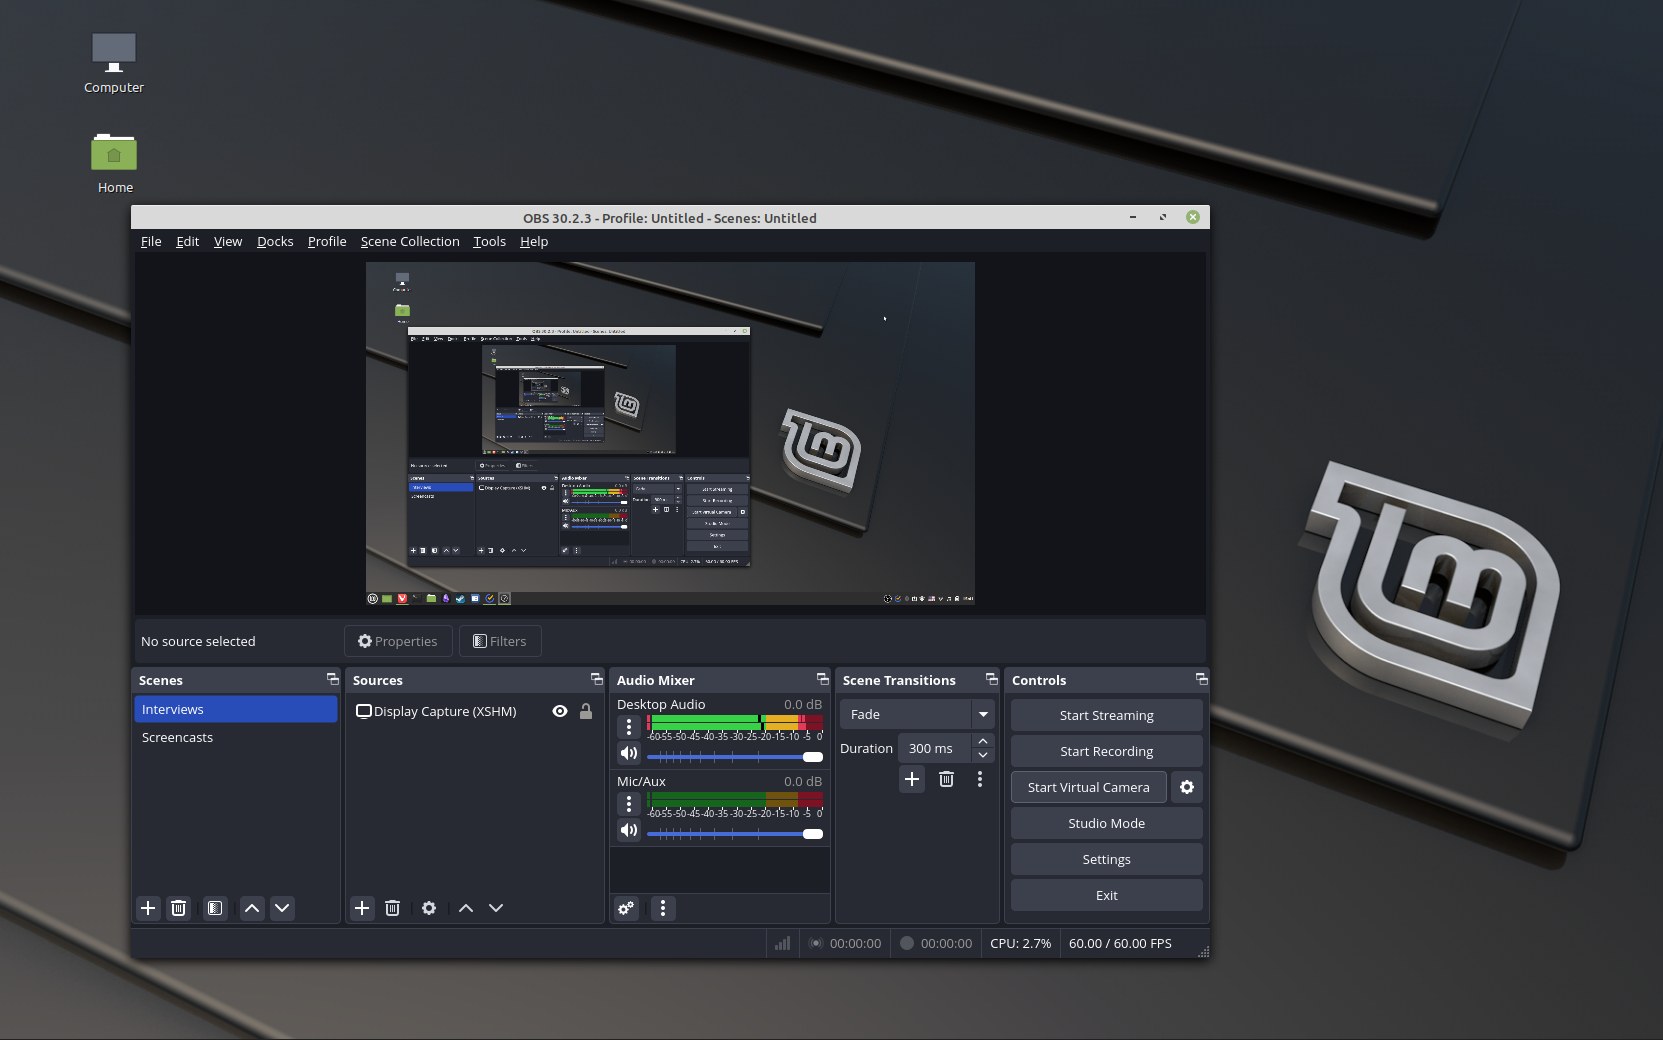1663x1040 pixels.
Task: Open the Docks menu
Action: 275,241
